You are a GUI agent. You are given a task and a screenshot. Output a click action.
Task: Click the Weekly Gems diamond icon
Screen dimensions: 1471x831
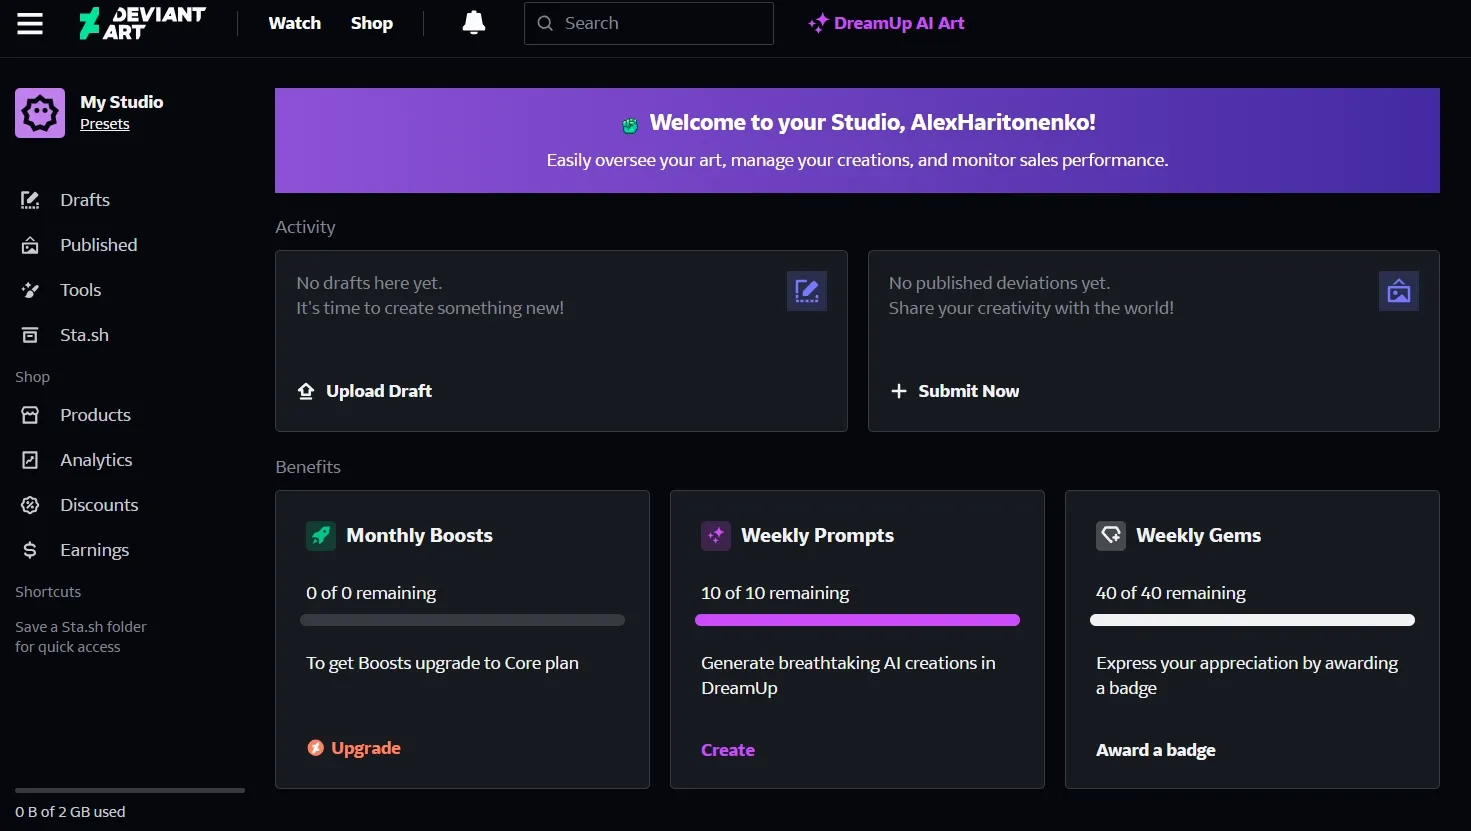pos(1111,536)
